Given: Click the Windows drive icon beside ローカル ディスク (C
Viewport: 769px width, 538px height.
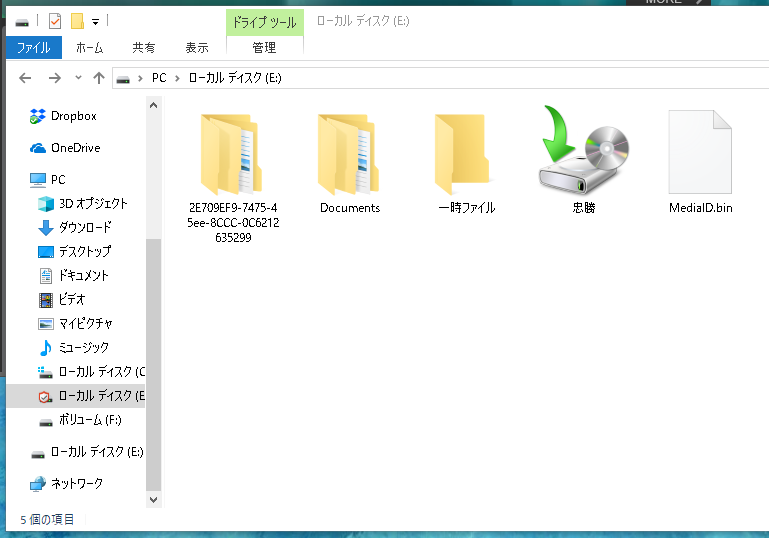Looking at the screenshot, I should 45,372.
